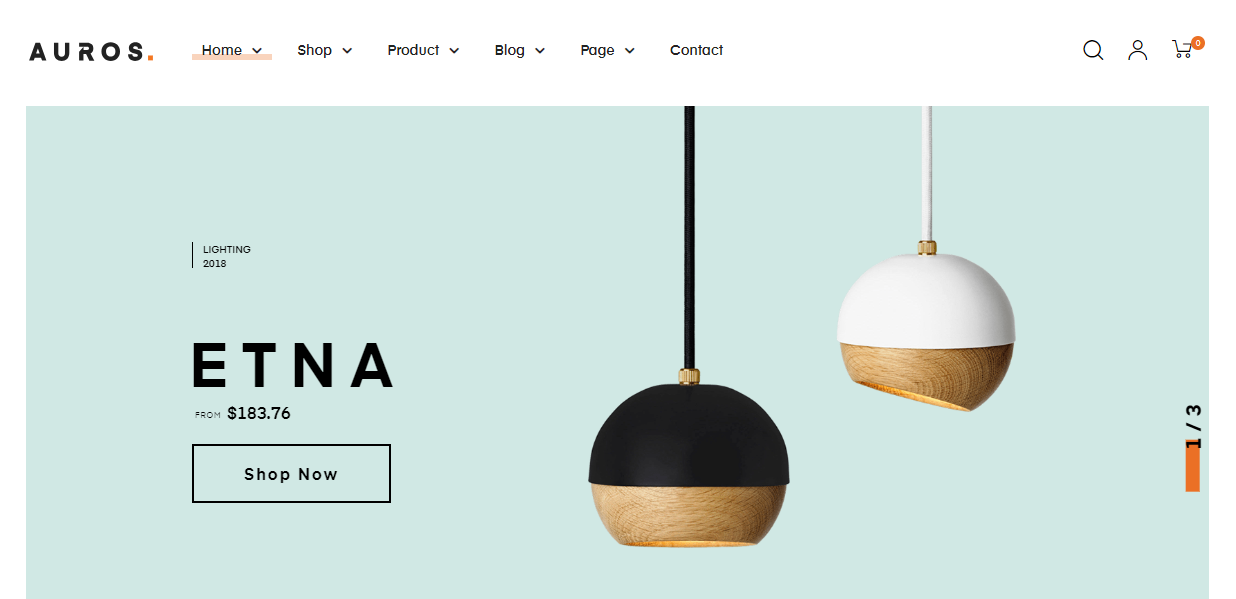Open the shopping cart icon
Image resolution: width=1236 pixels, height=599 pixels.
pyautogui.click(x=1182, y=50)
